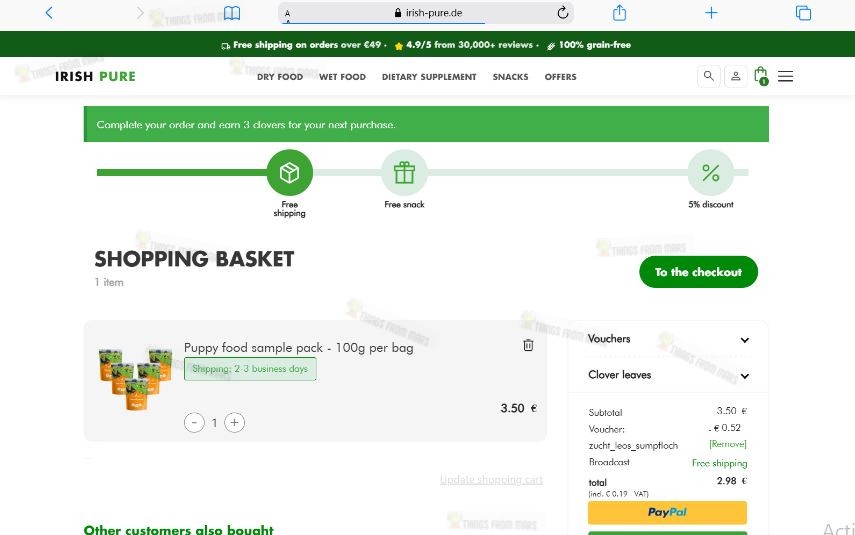Open the shopping bag cart icon
Screen dimensions: 855x535
tap(761, 76)
